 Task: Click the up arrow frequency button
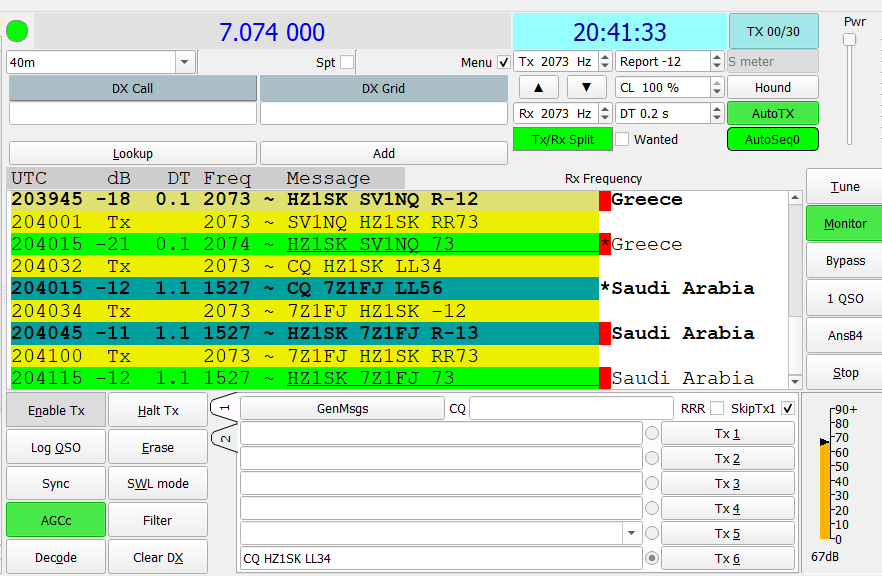click(x=538, y=87)
